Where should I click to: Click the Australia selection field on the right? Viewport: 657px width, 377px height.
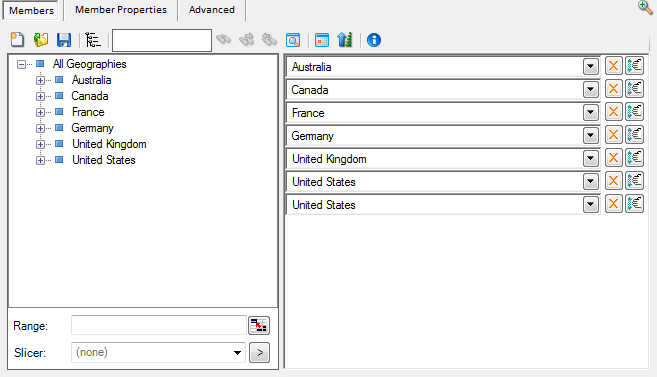click(442, 67)
